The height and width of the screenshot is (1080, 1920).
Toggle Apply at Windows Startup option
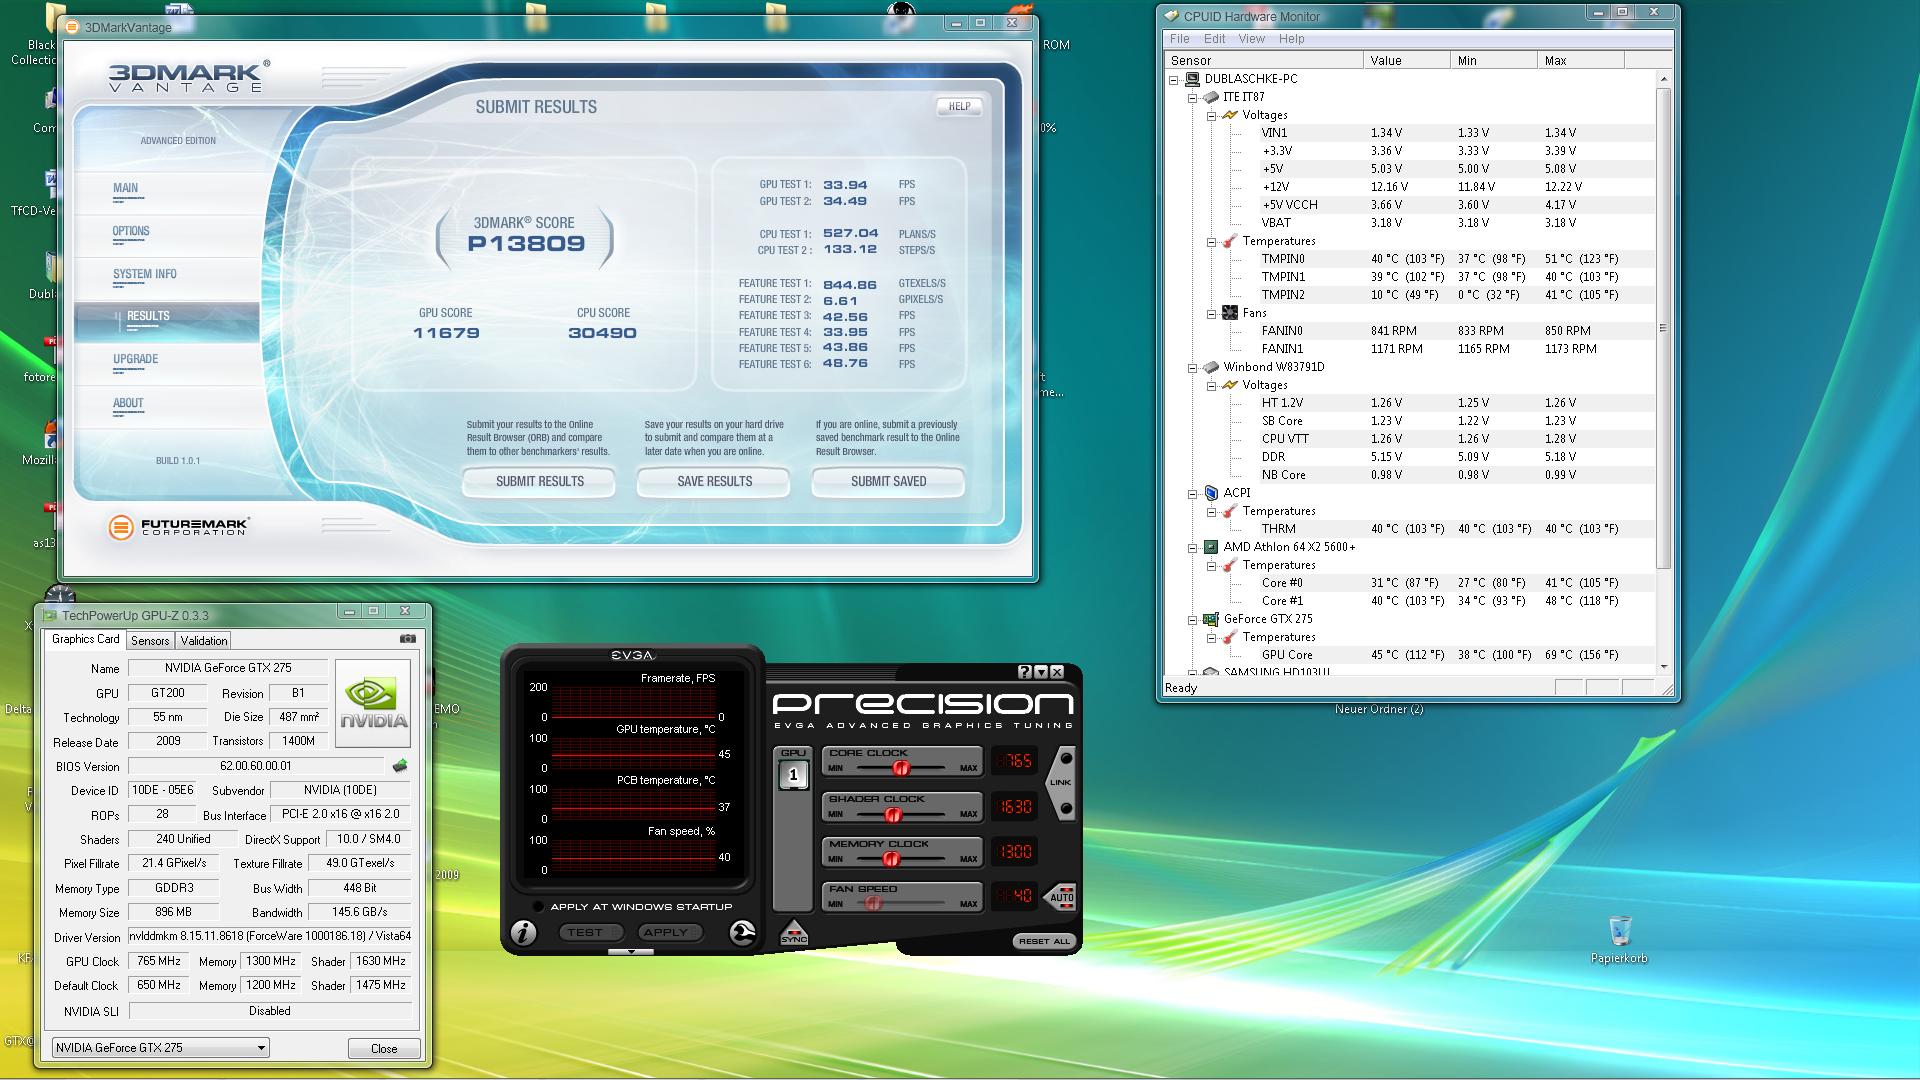coord(539,906)
